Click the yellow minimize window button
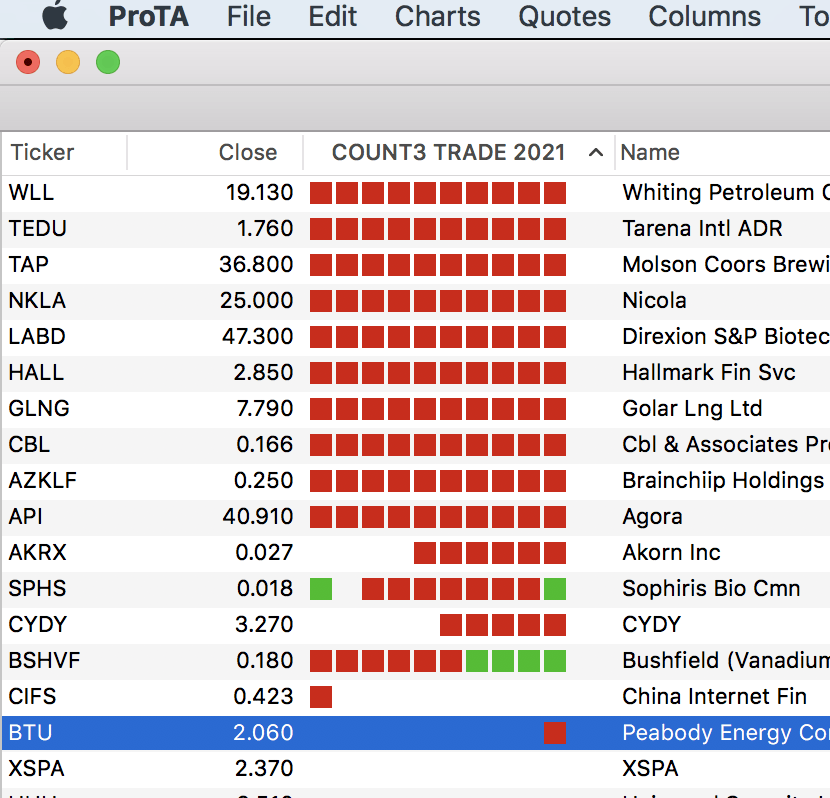830x798 pixels. click(x=68, y=63)
